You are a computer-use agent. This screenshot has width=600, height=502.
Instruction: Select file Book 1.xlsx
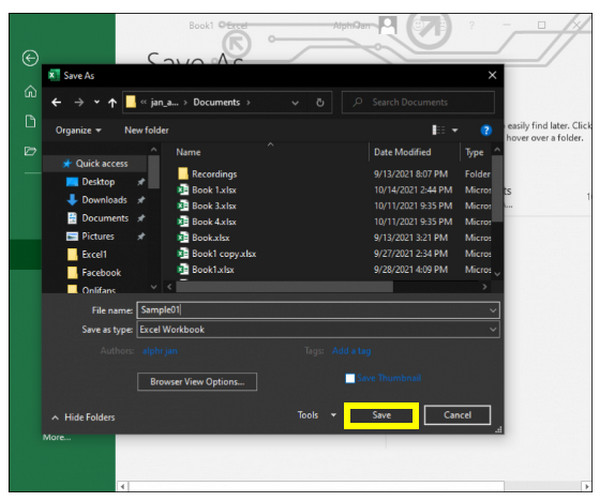[214, 190]
